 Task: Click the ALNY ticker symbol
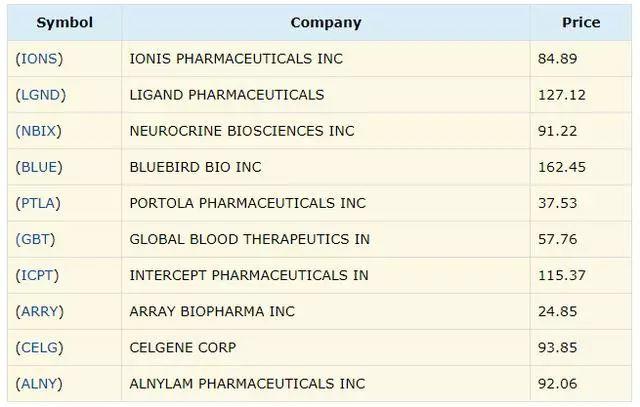coord(39,383)
